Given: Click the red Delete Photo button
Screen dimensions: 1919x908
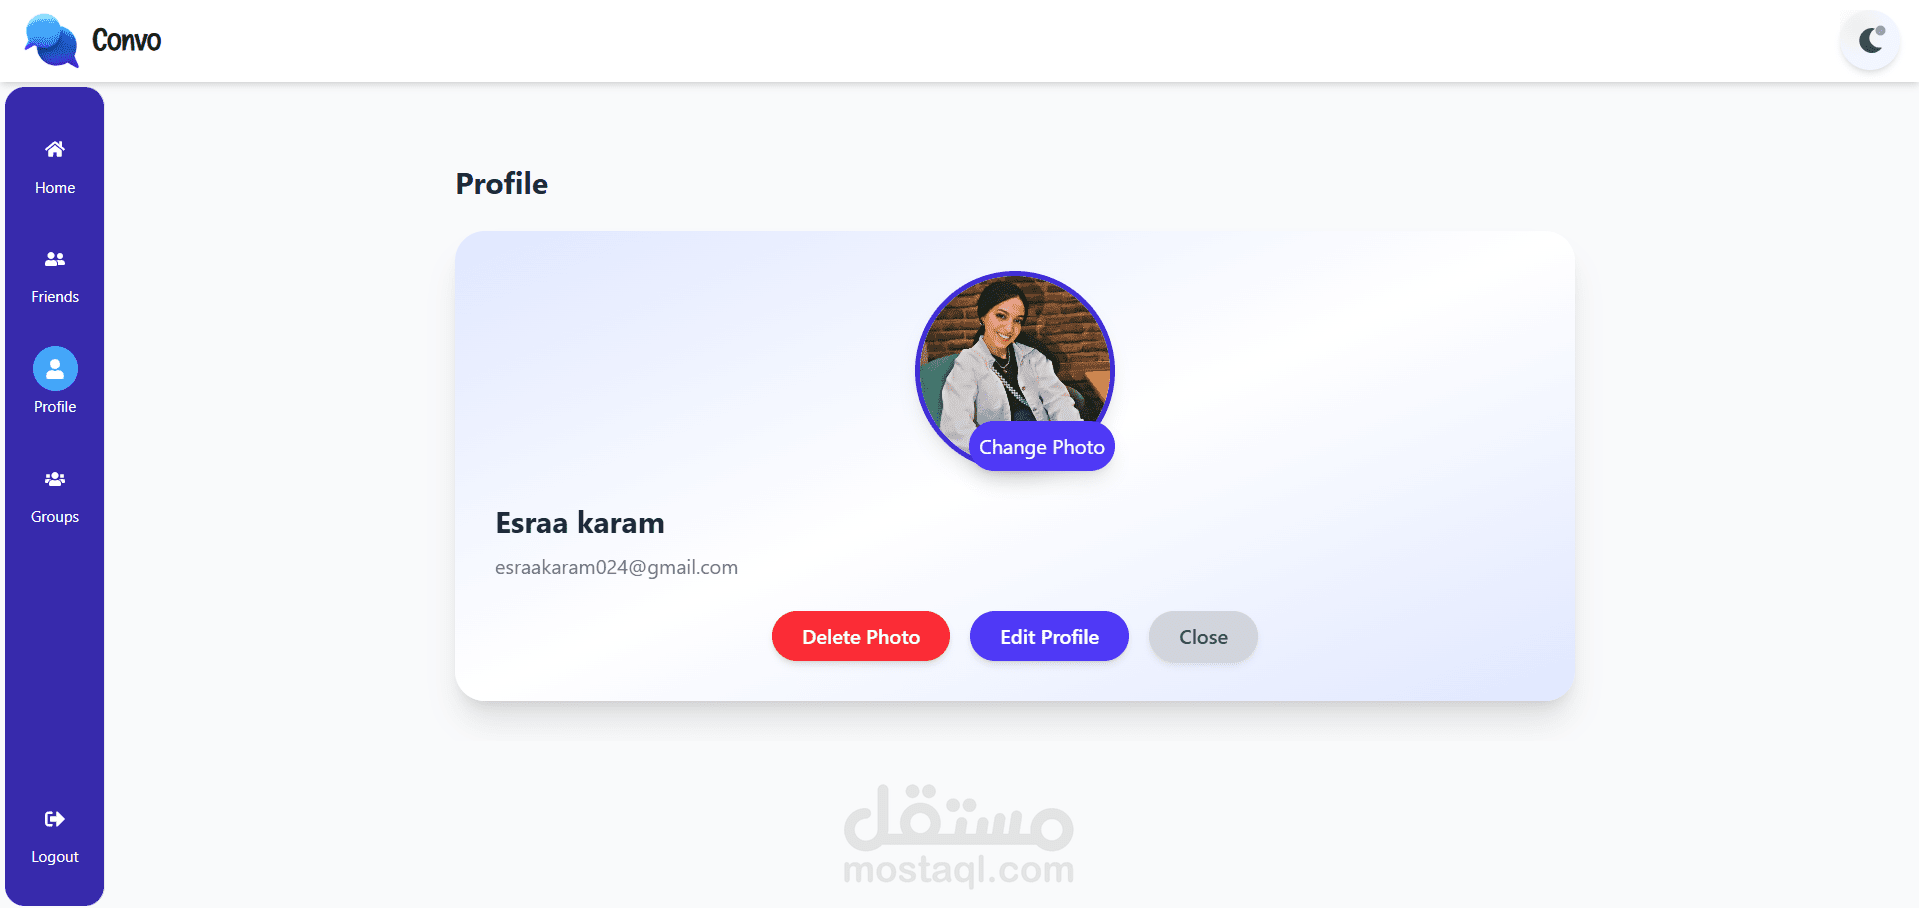Looking at the screenshot, I should pyautogui.click(x=861, y=637).
